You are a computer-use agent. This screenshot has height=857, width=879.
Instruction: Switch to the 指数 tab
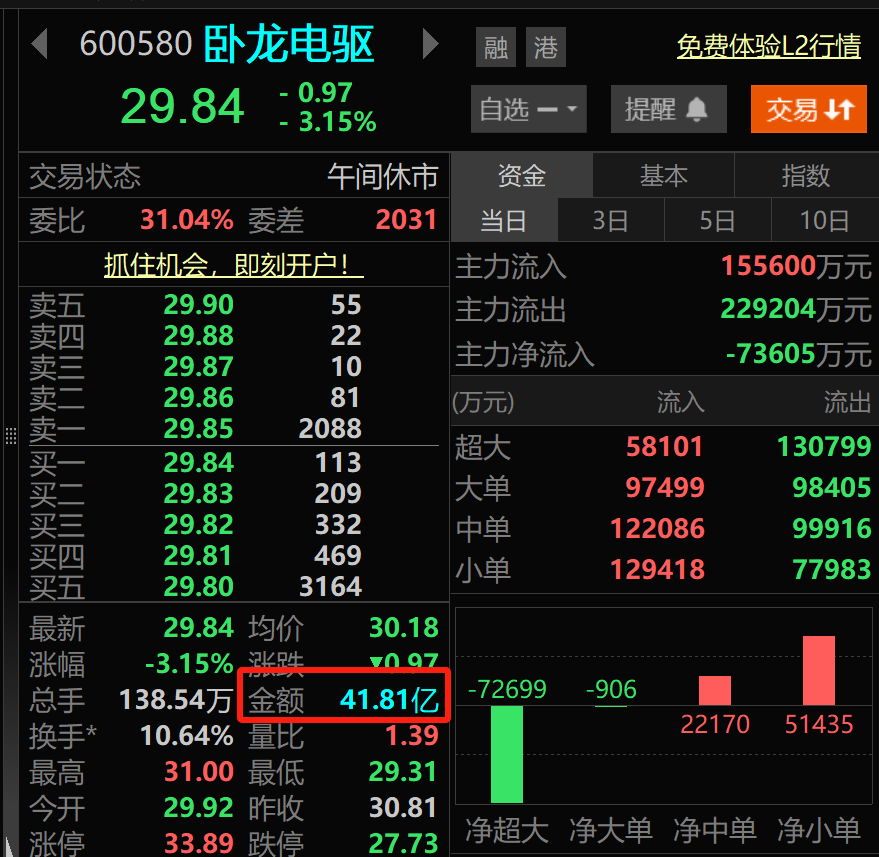pyautogui.click(x=806, y=175)
